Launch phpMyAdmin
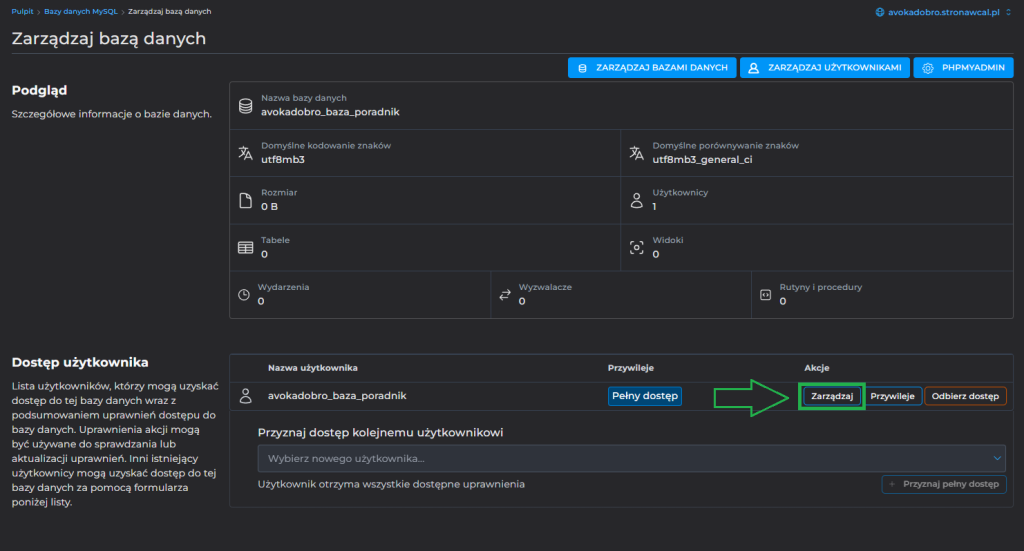Screen dimensions: 1024x551 pos(963,68)
